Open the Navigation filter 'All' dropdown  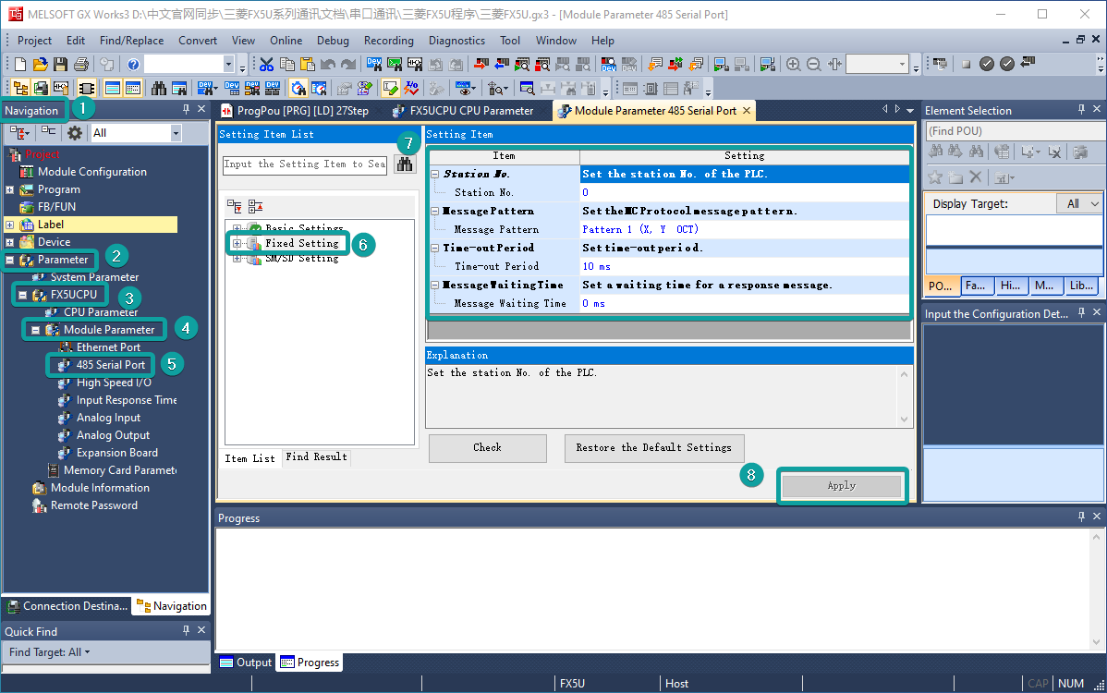176,133
